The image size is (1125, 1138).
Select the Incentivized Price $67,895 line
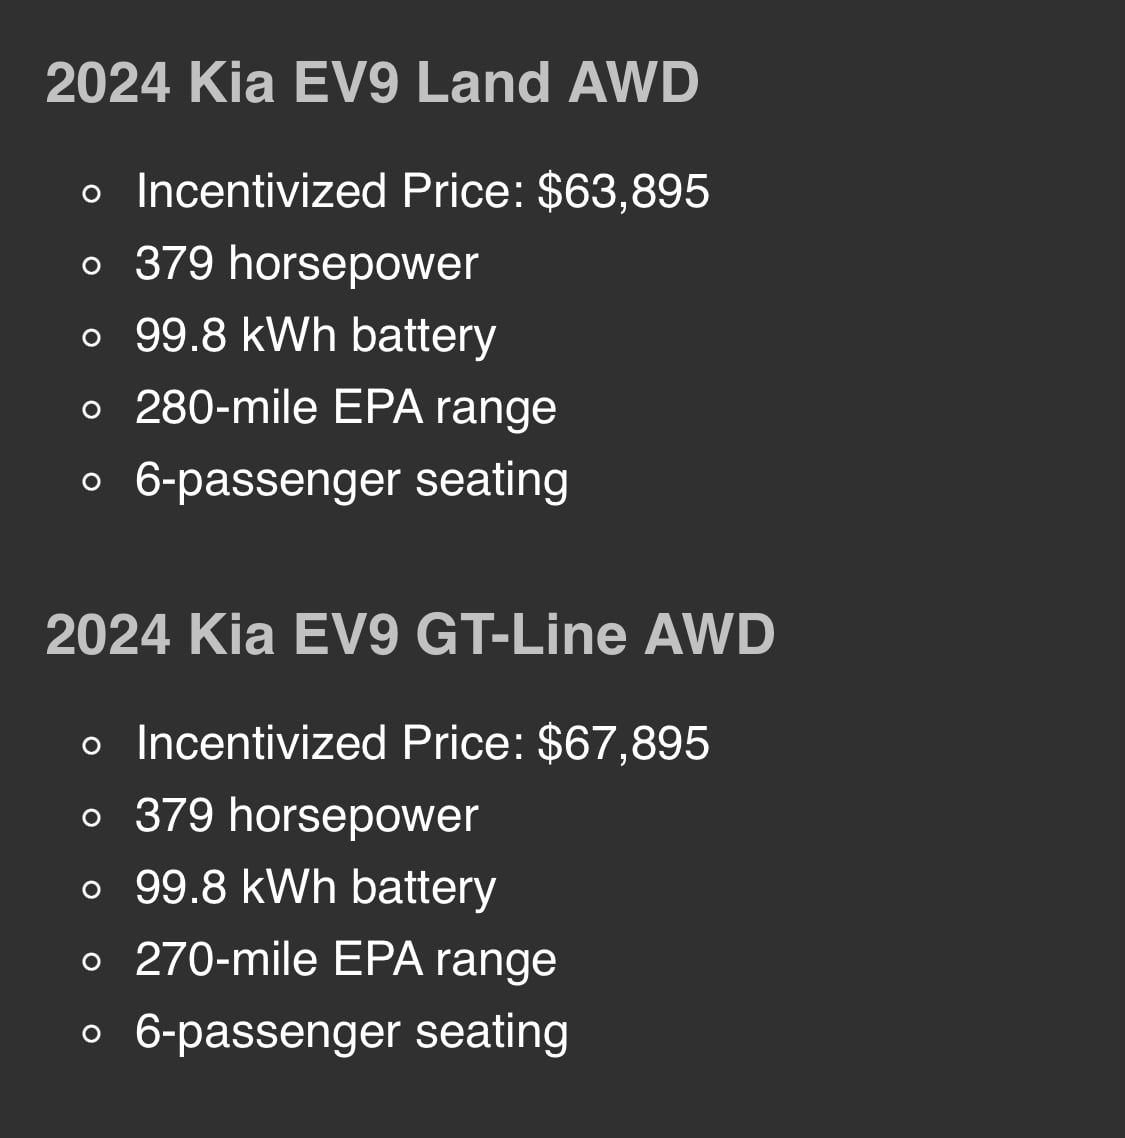(x=422, y=744)
